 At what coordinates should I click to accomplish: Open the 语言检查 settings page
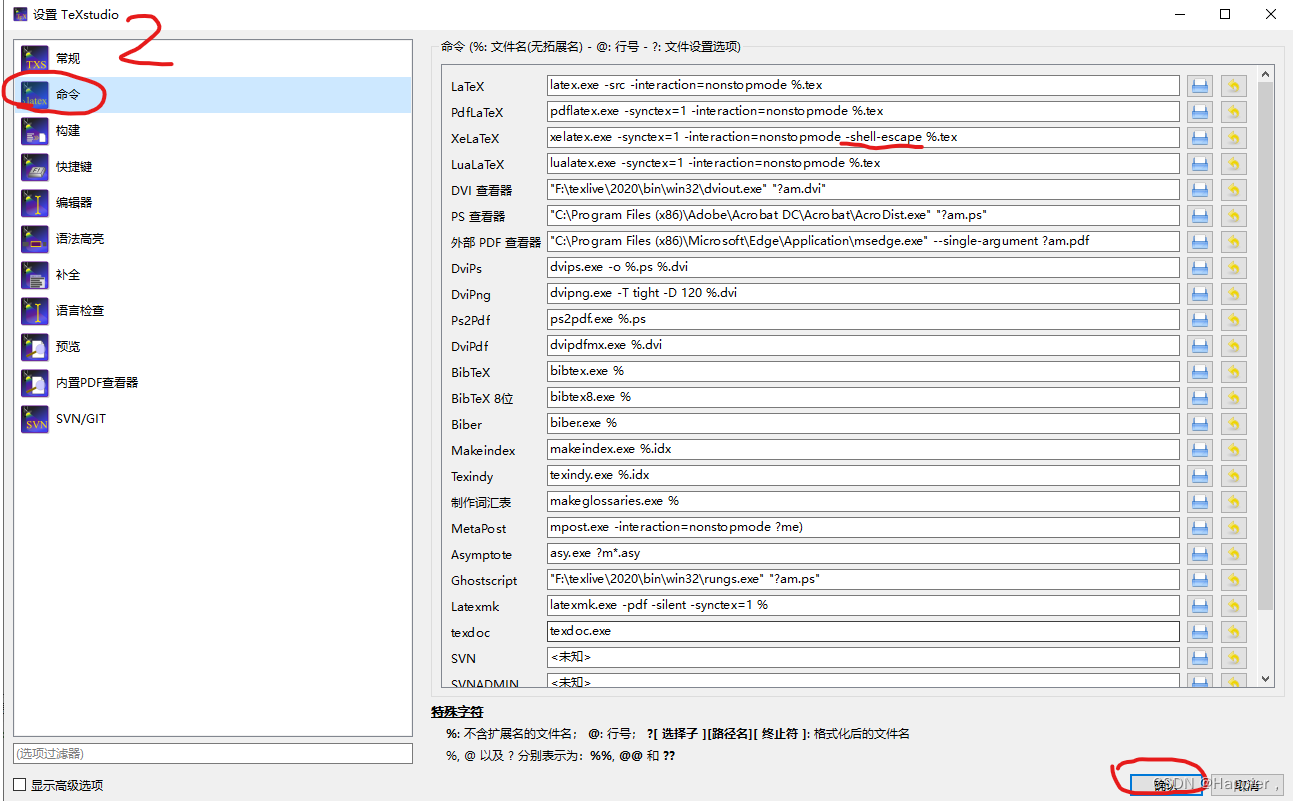click(212, 311)
